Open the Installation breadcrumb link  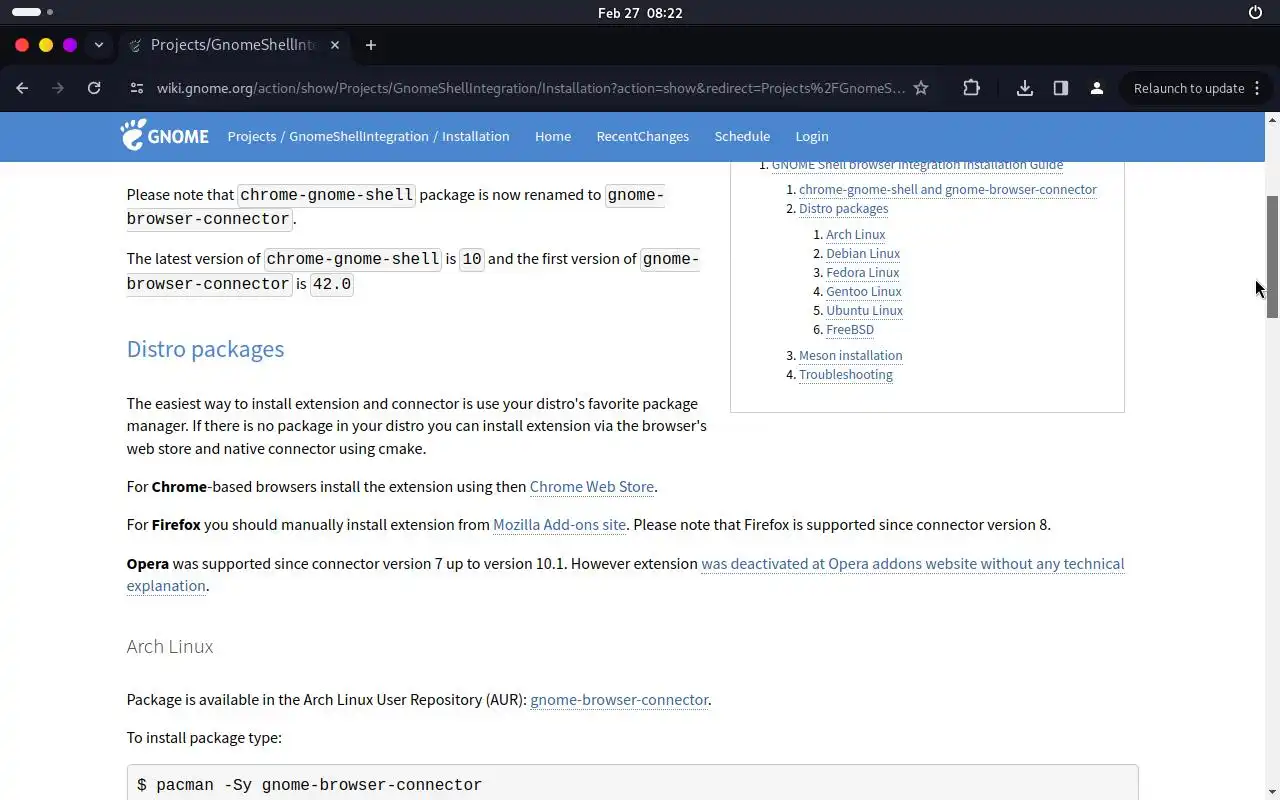tap(476, 136)
